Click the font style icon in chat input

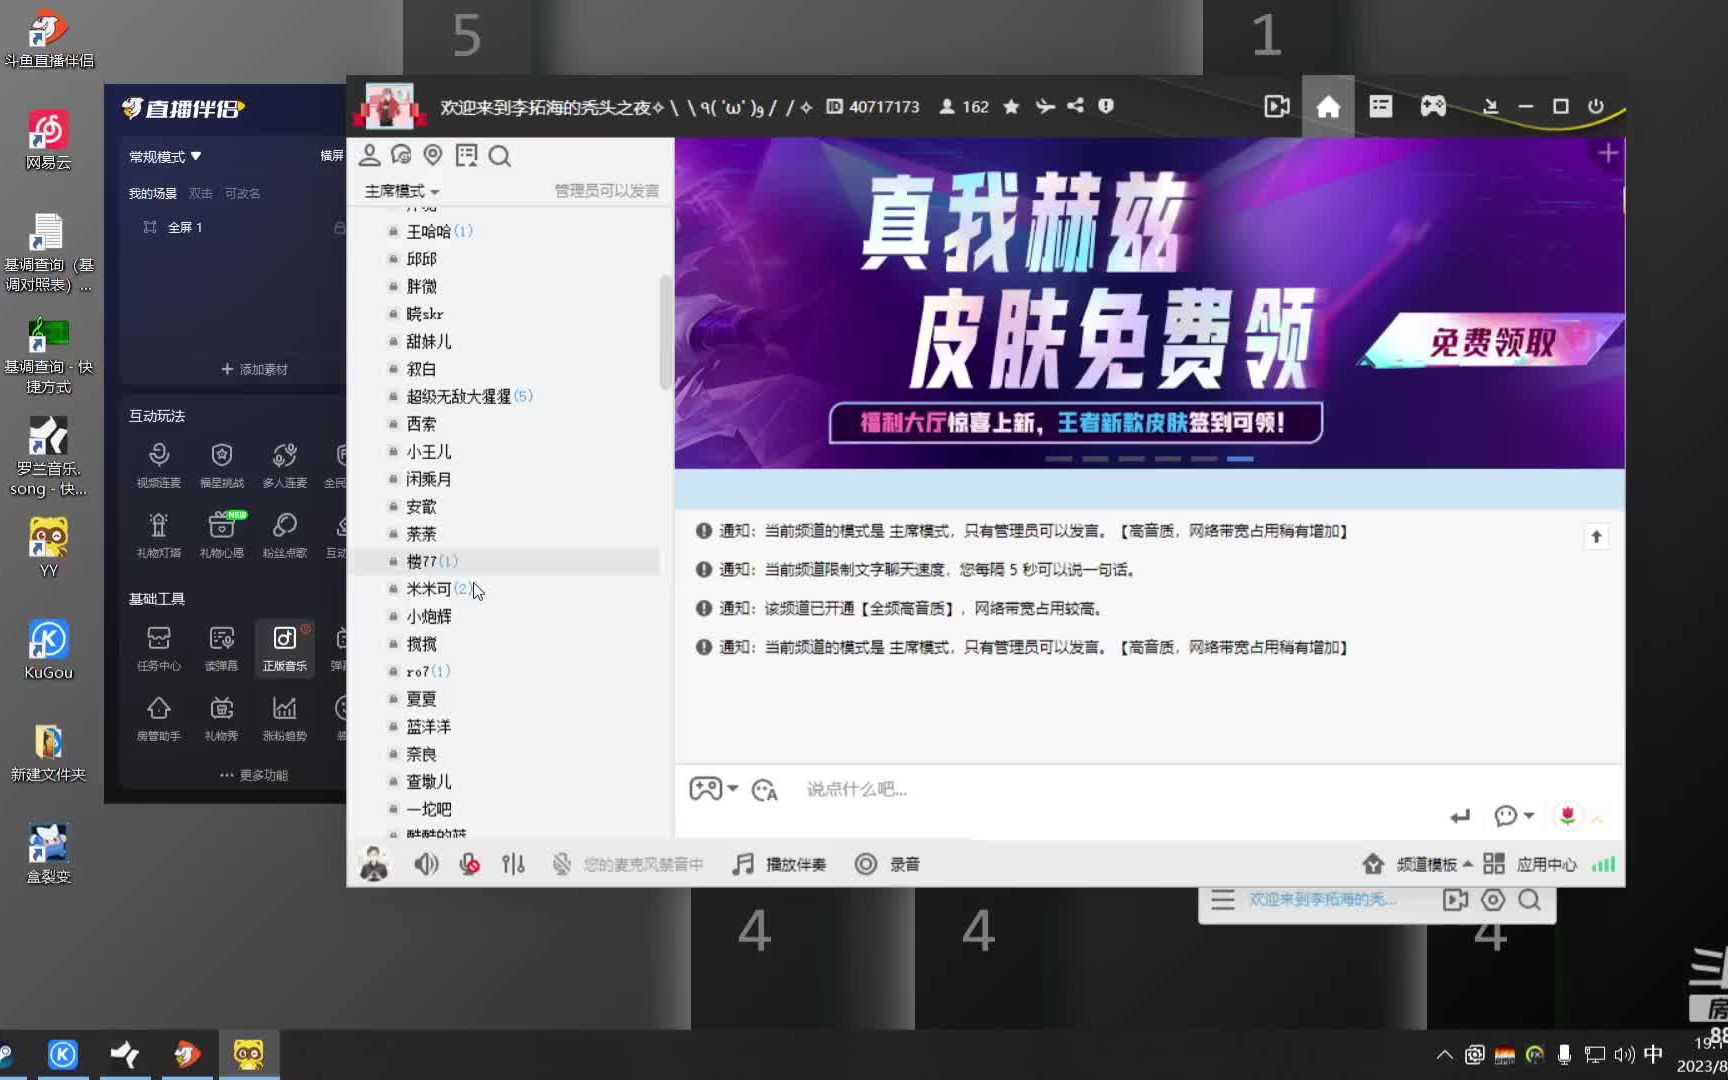(765, 790)
